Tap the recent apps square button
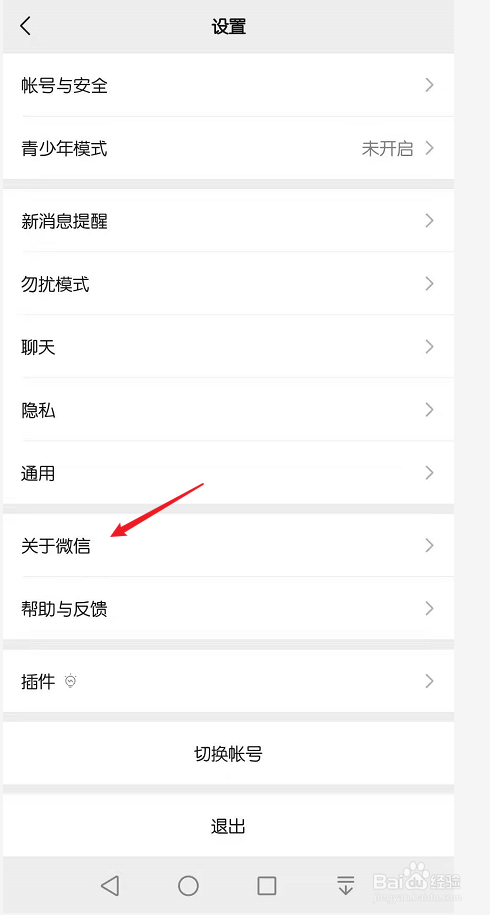The width and height of the screenshot is (490, 915). 267,885
